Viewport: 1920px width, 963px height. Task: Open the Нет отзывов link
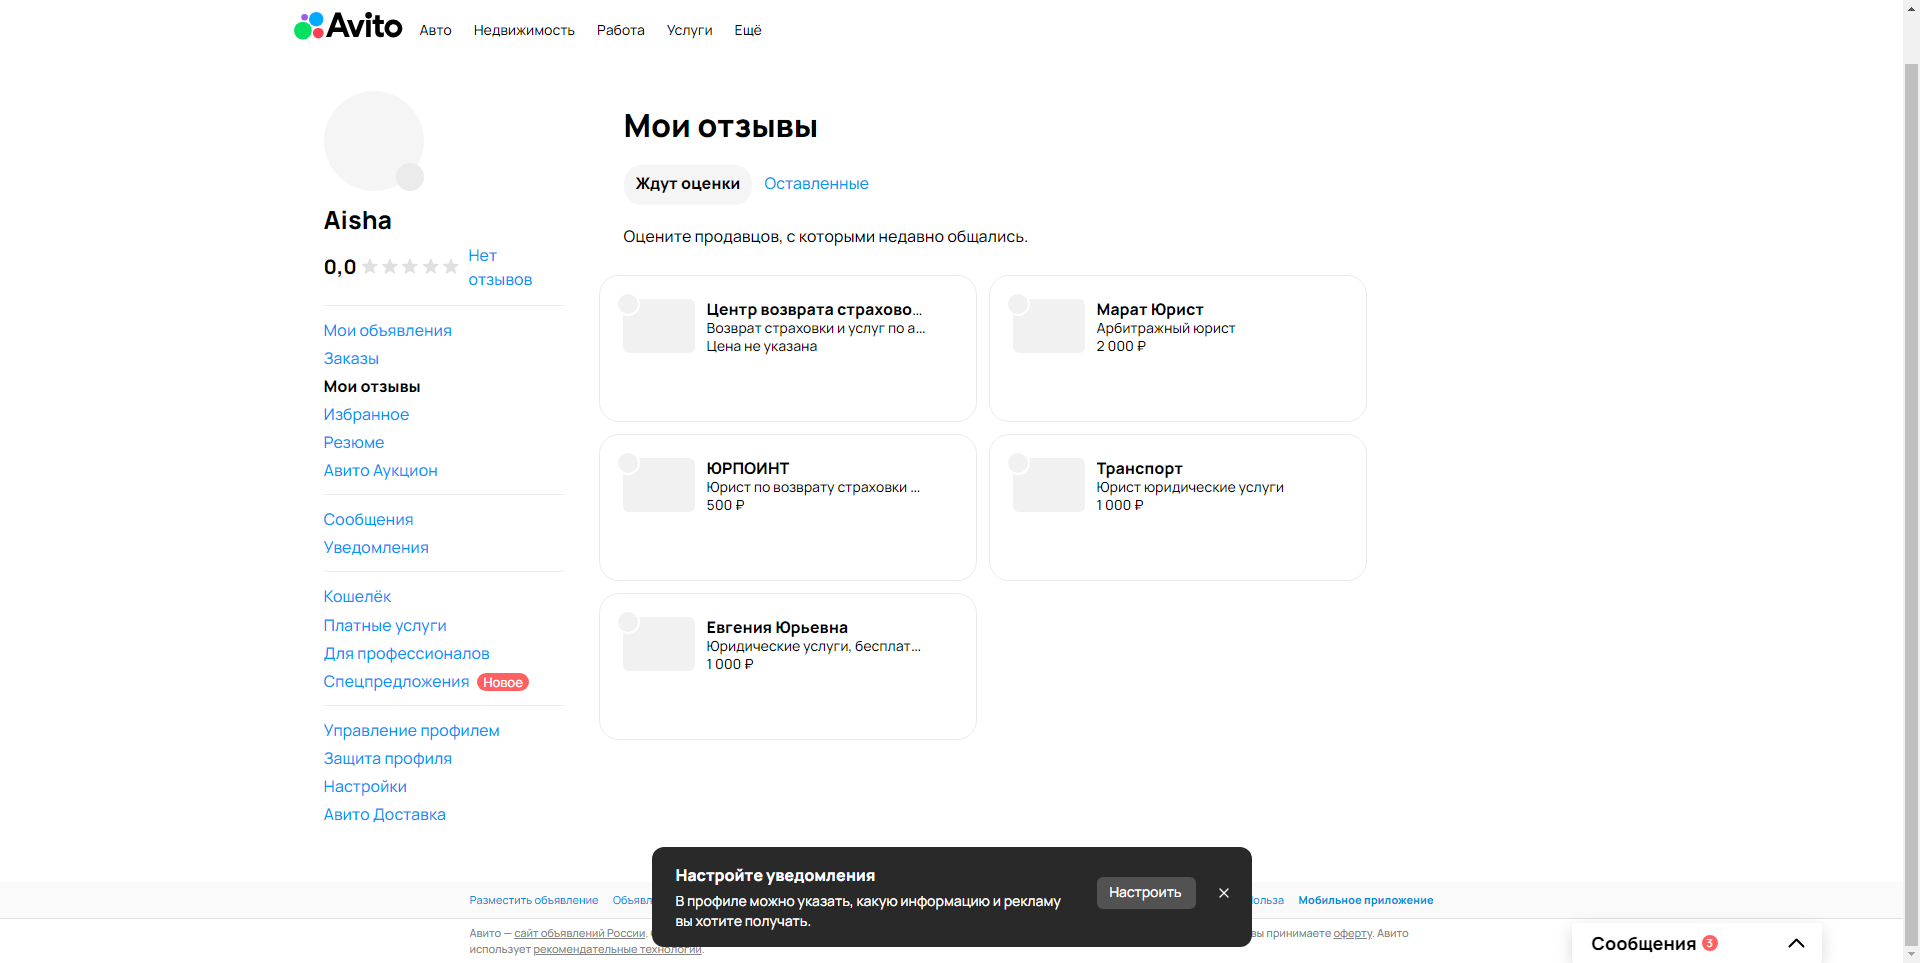500,268
